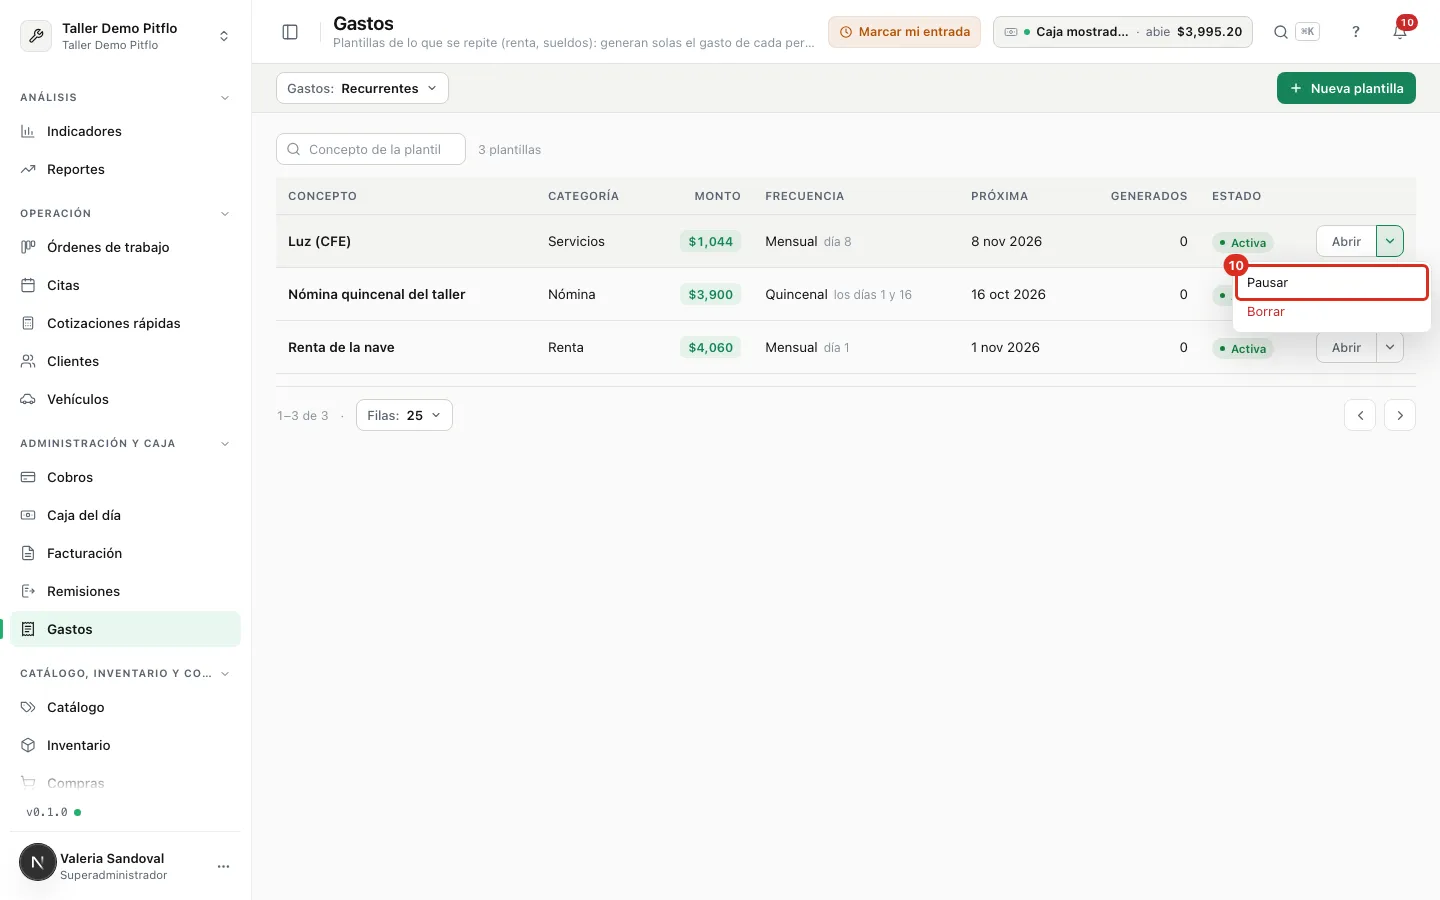The image size is (1440, 900).
Task: Open Cotizaciones rápidas
Action: point(125,323)
